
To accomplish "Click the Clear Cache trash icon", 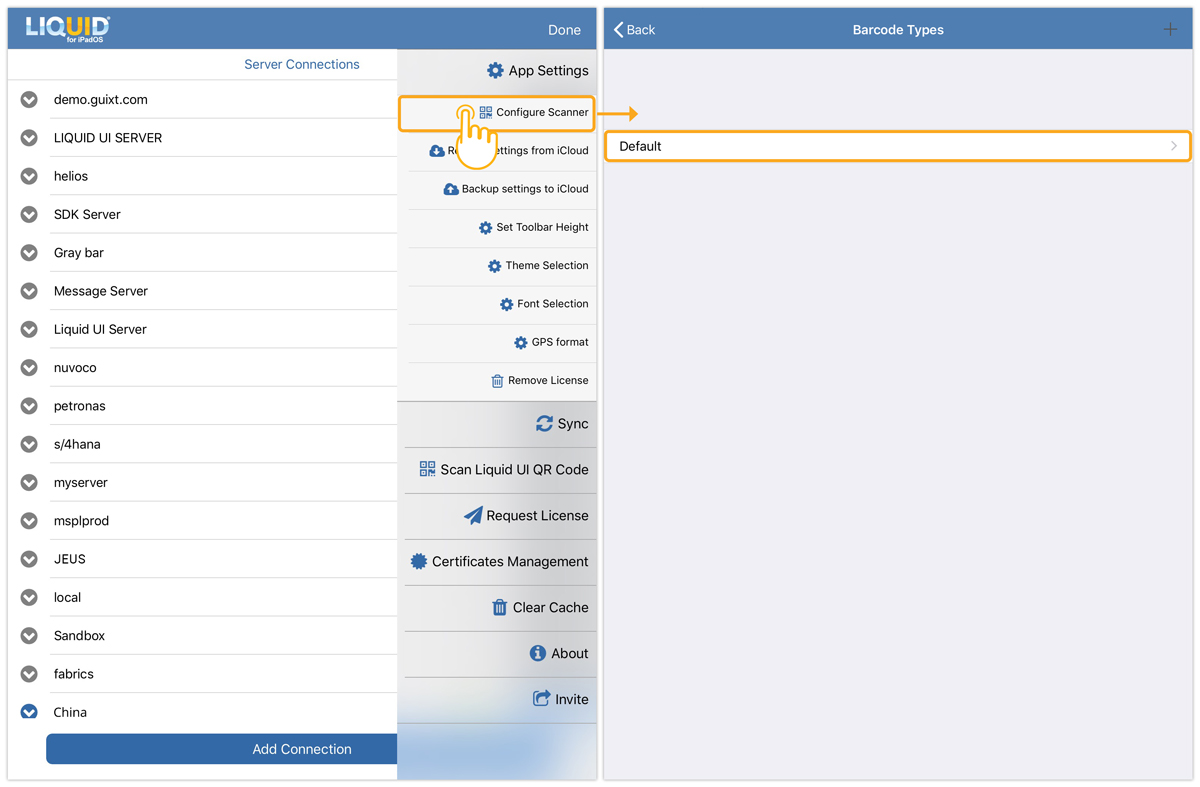I will [x=499, y=607].
